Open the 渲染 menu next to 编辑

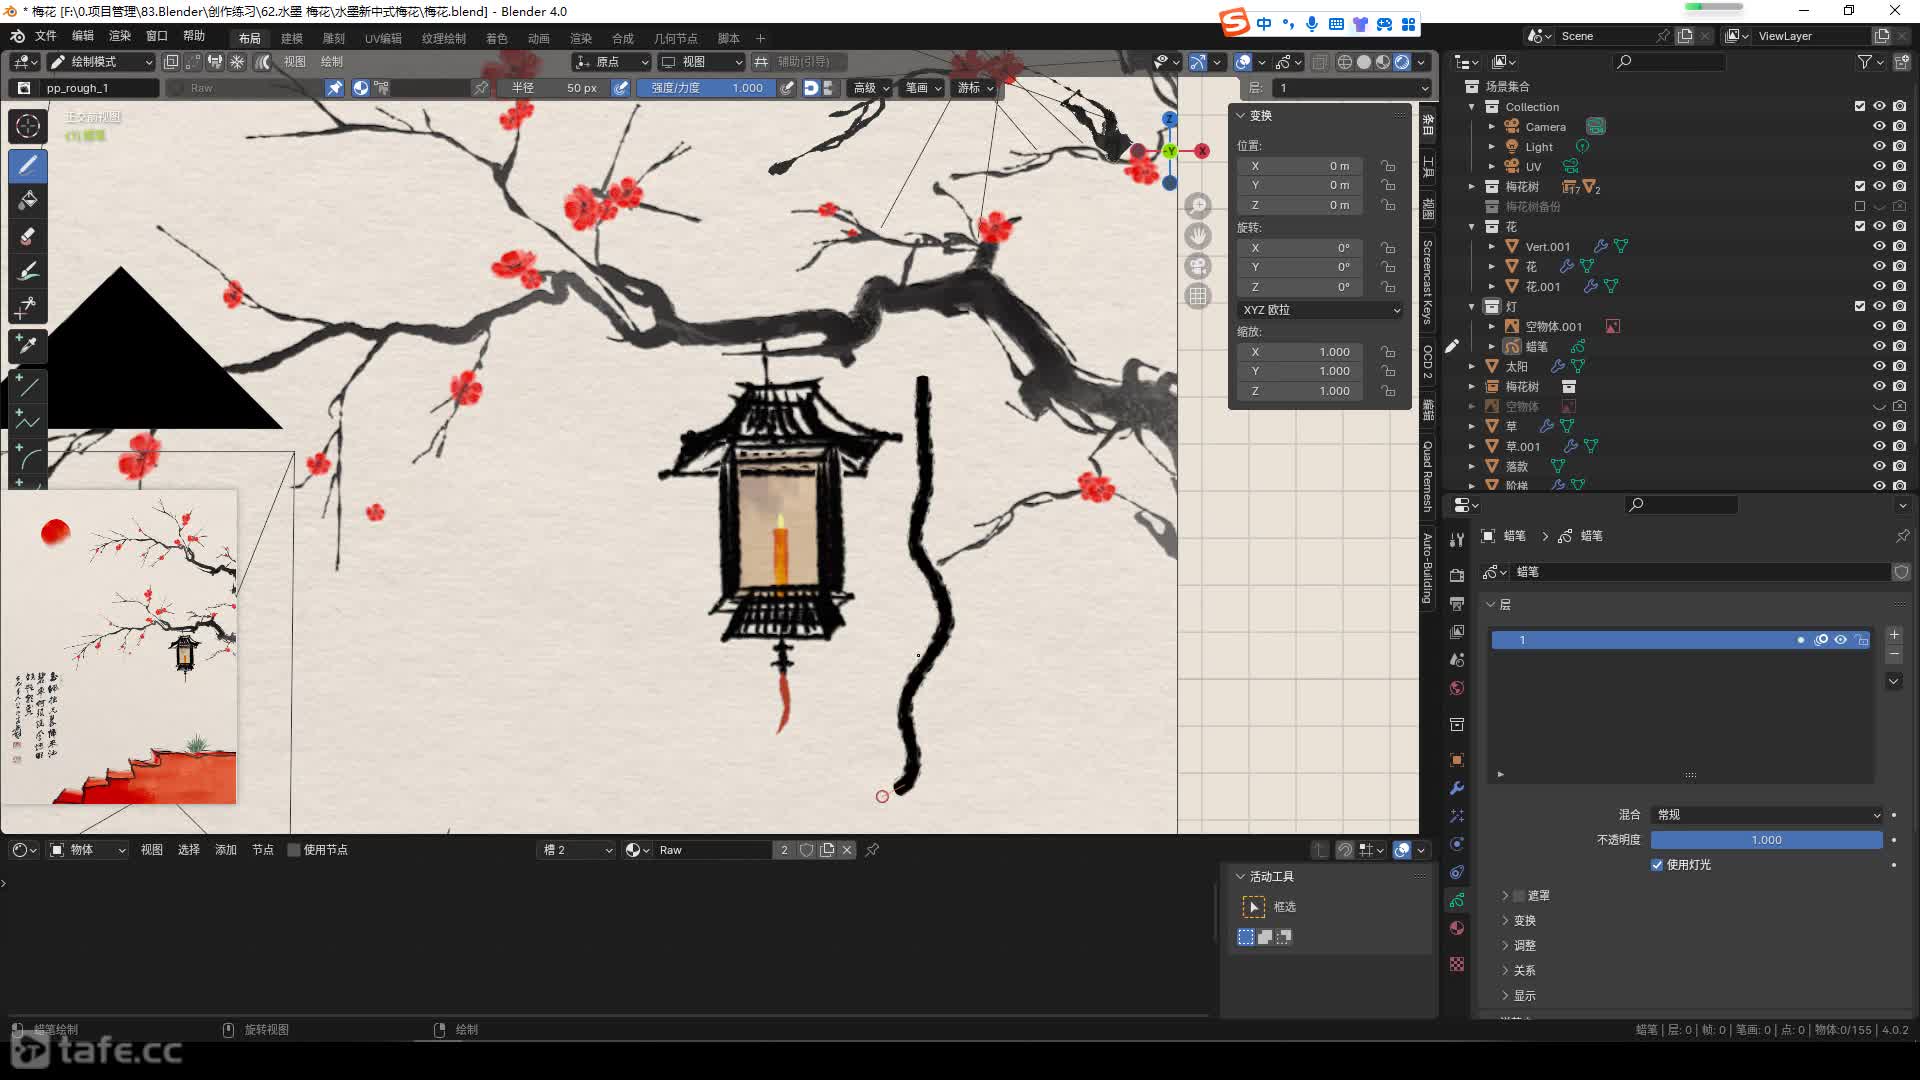pos(120,36)
